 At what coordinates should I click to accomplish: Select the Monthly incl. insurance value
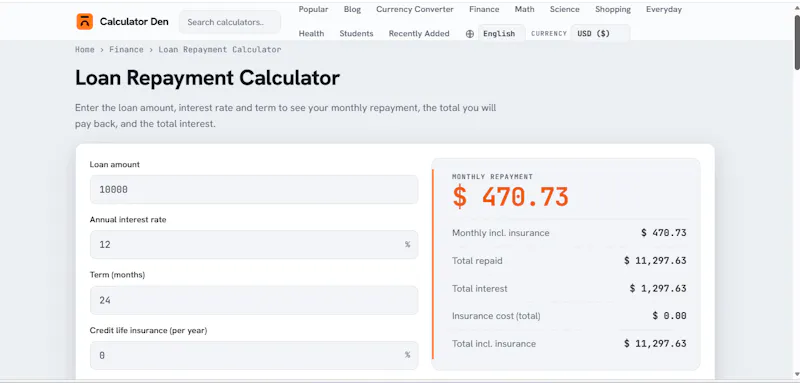(664, 233)
